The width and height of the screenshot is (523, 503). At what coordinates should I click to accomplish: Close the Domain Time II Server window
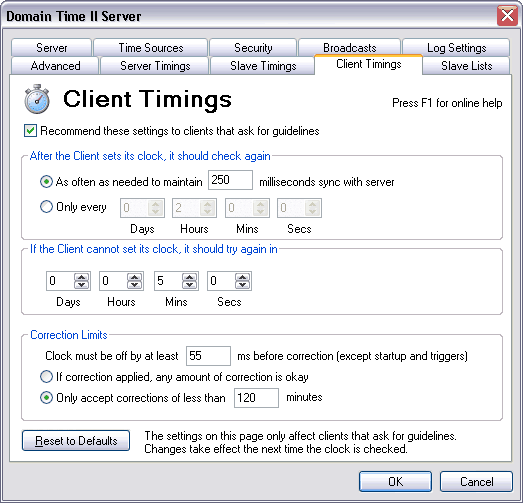507,15
